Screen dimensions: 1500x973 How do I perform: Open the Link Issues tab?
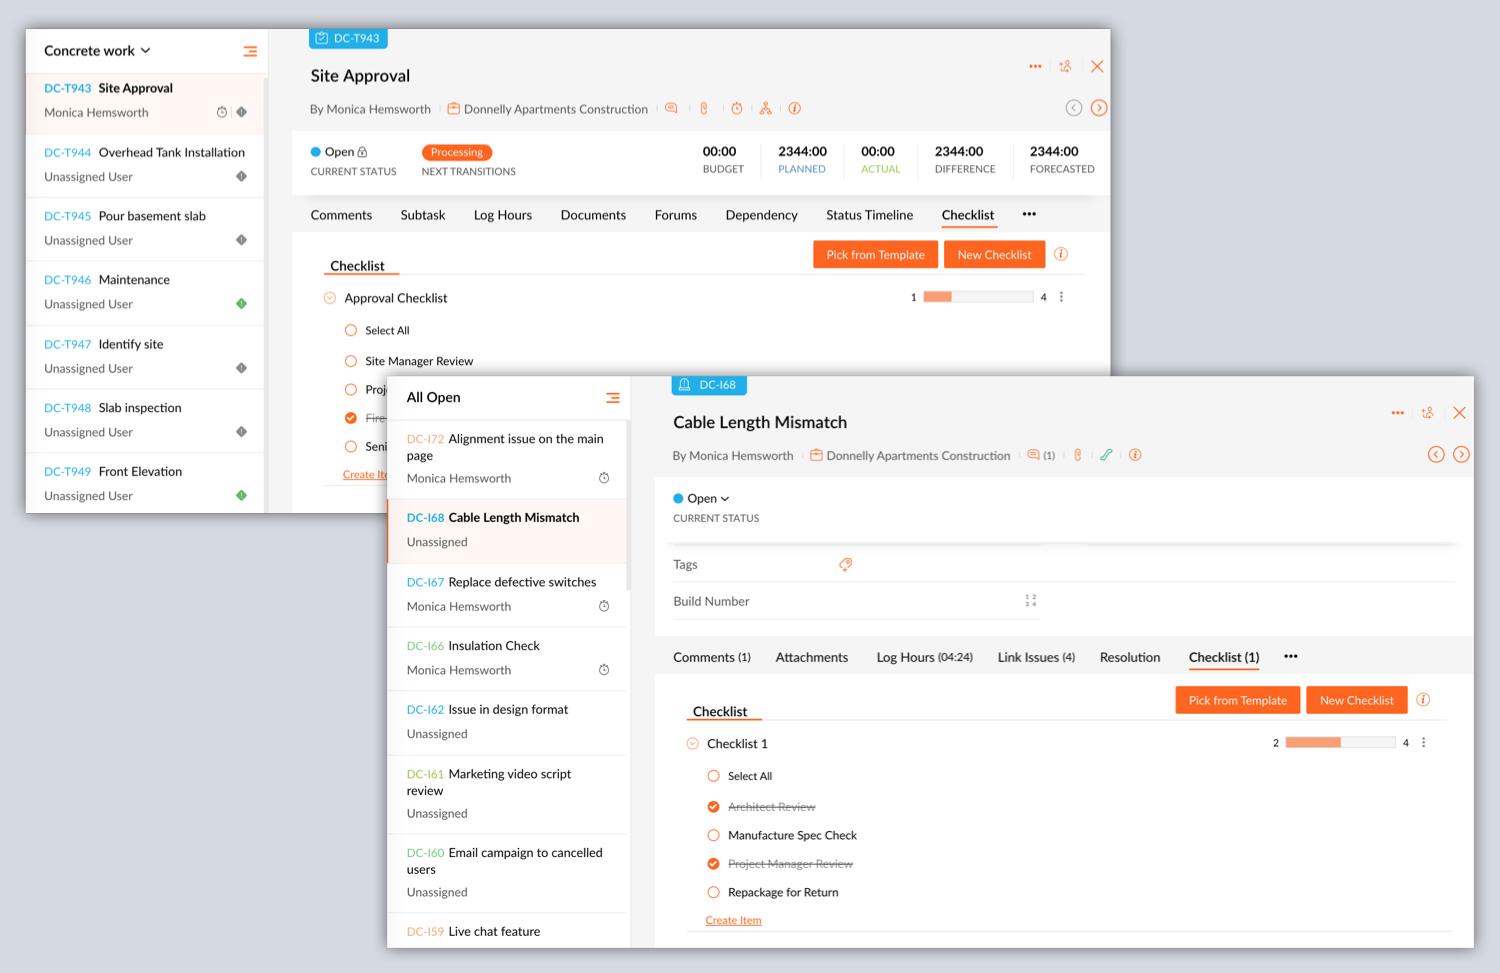pos(1035,657)
